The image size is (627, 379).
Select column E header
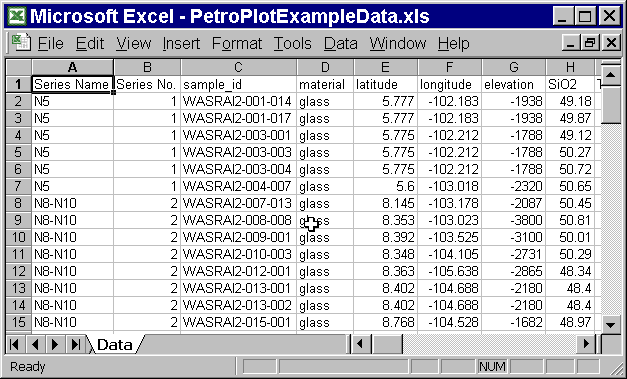(385, 67)
